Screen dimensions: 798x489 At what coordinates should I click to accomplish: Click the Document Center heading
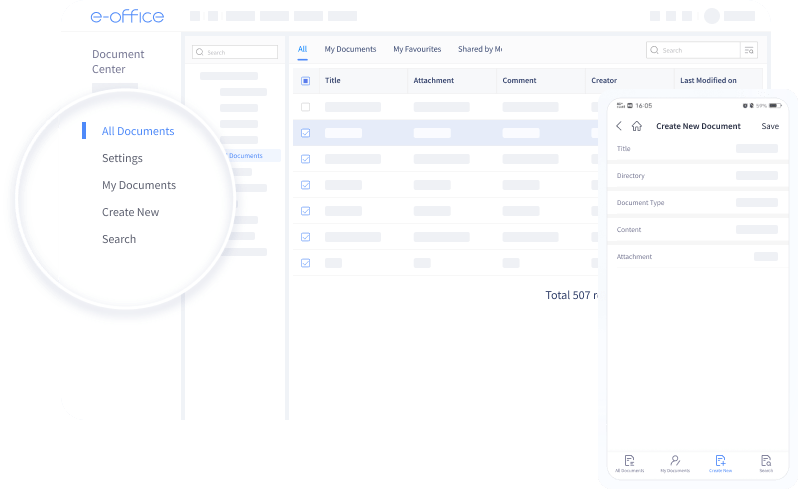[118, 62]
